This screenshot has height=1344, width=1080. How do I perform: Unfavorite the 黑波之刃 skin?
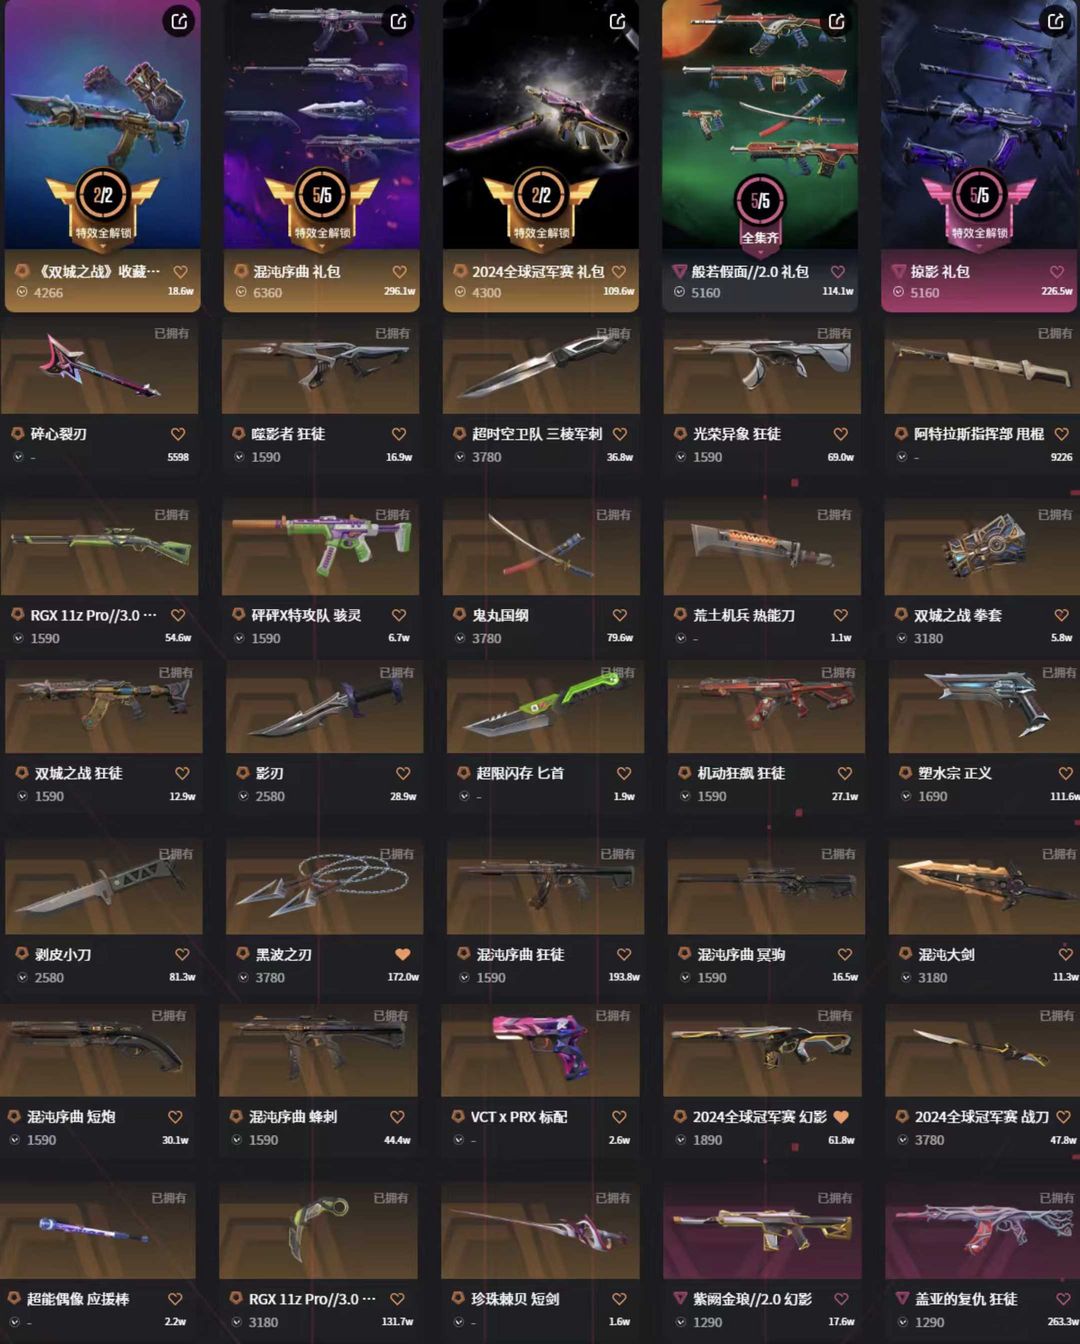pos(403,954)
